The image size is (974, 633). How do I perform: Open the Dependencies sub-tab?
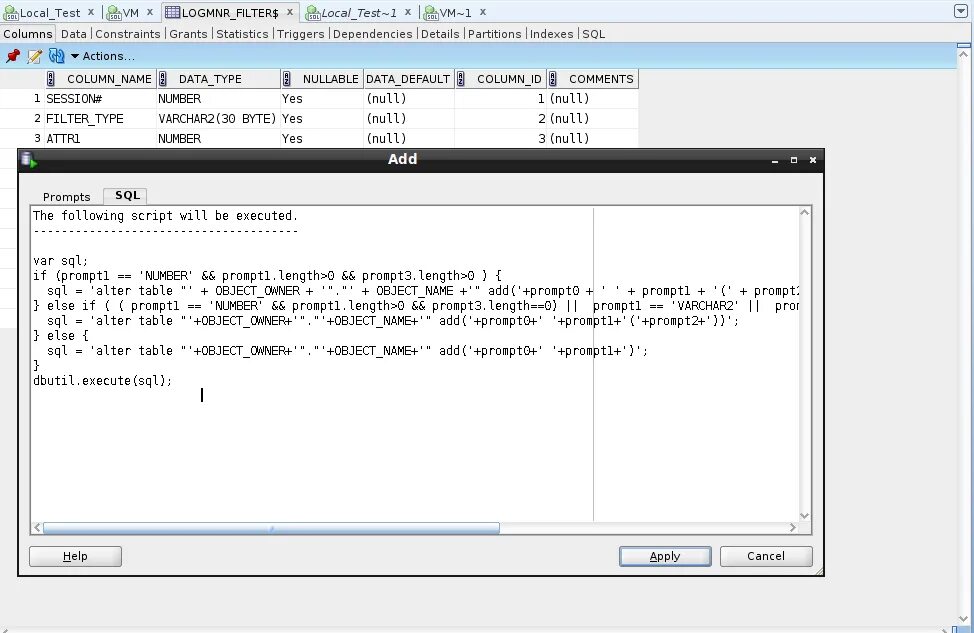(373, 34)
